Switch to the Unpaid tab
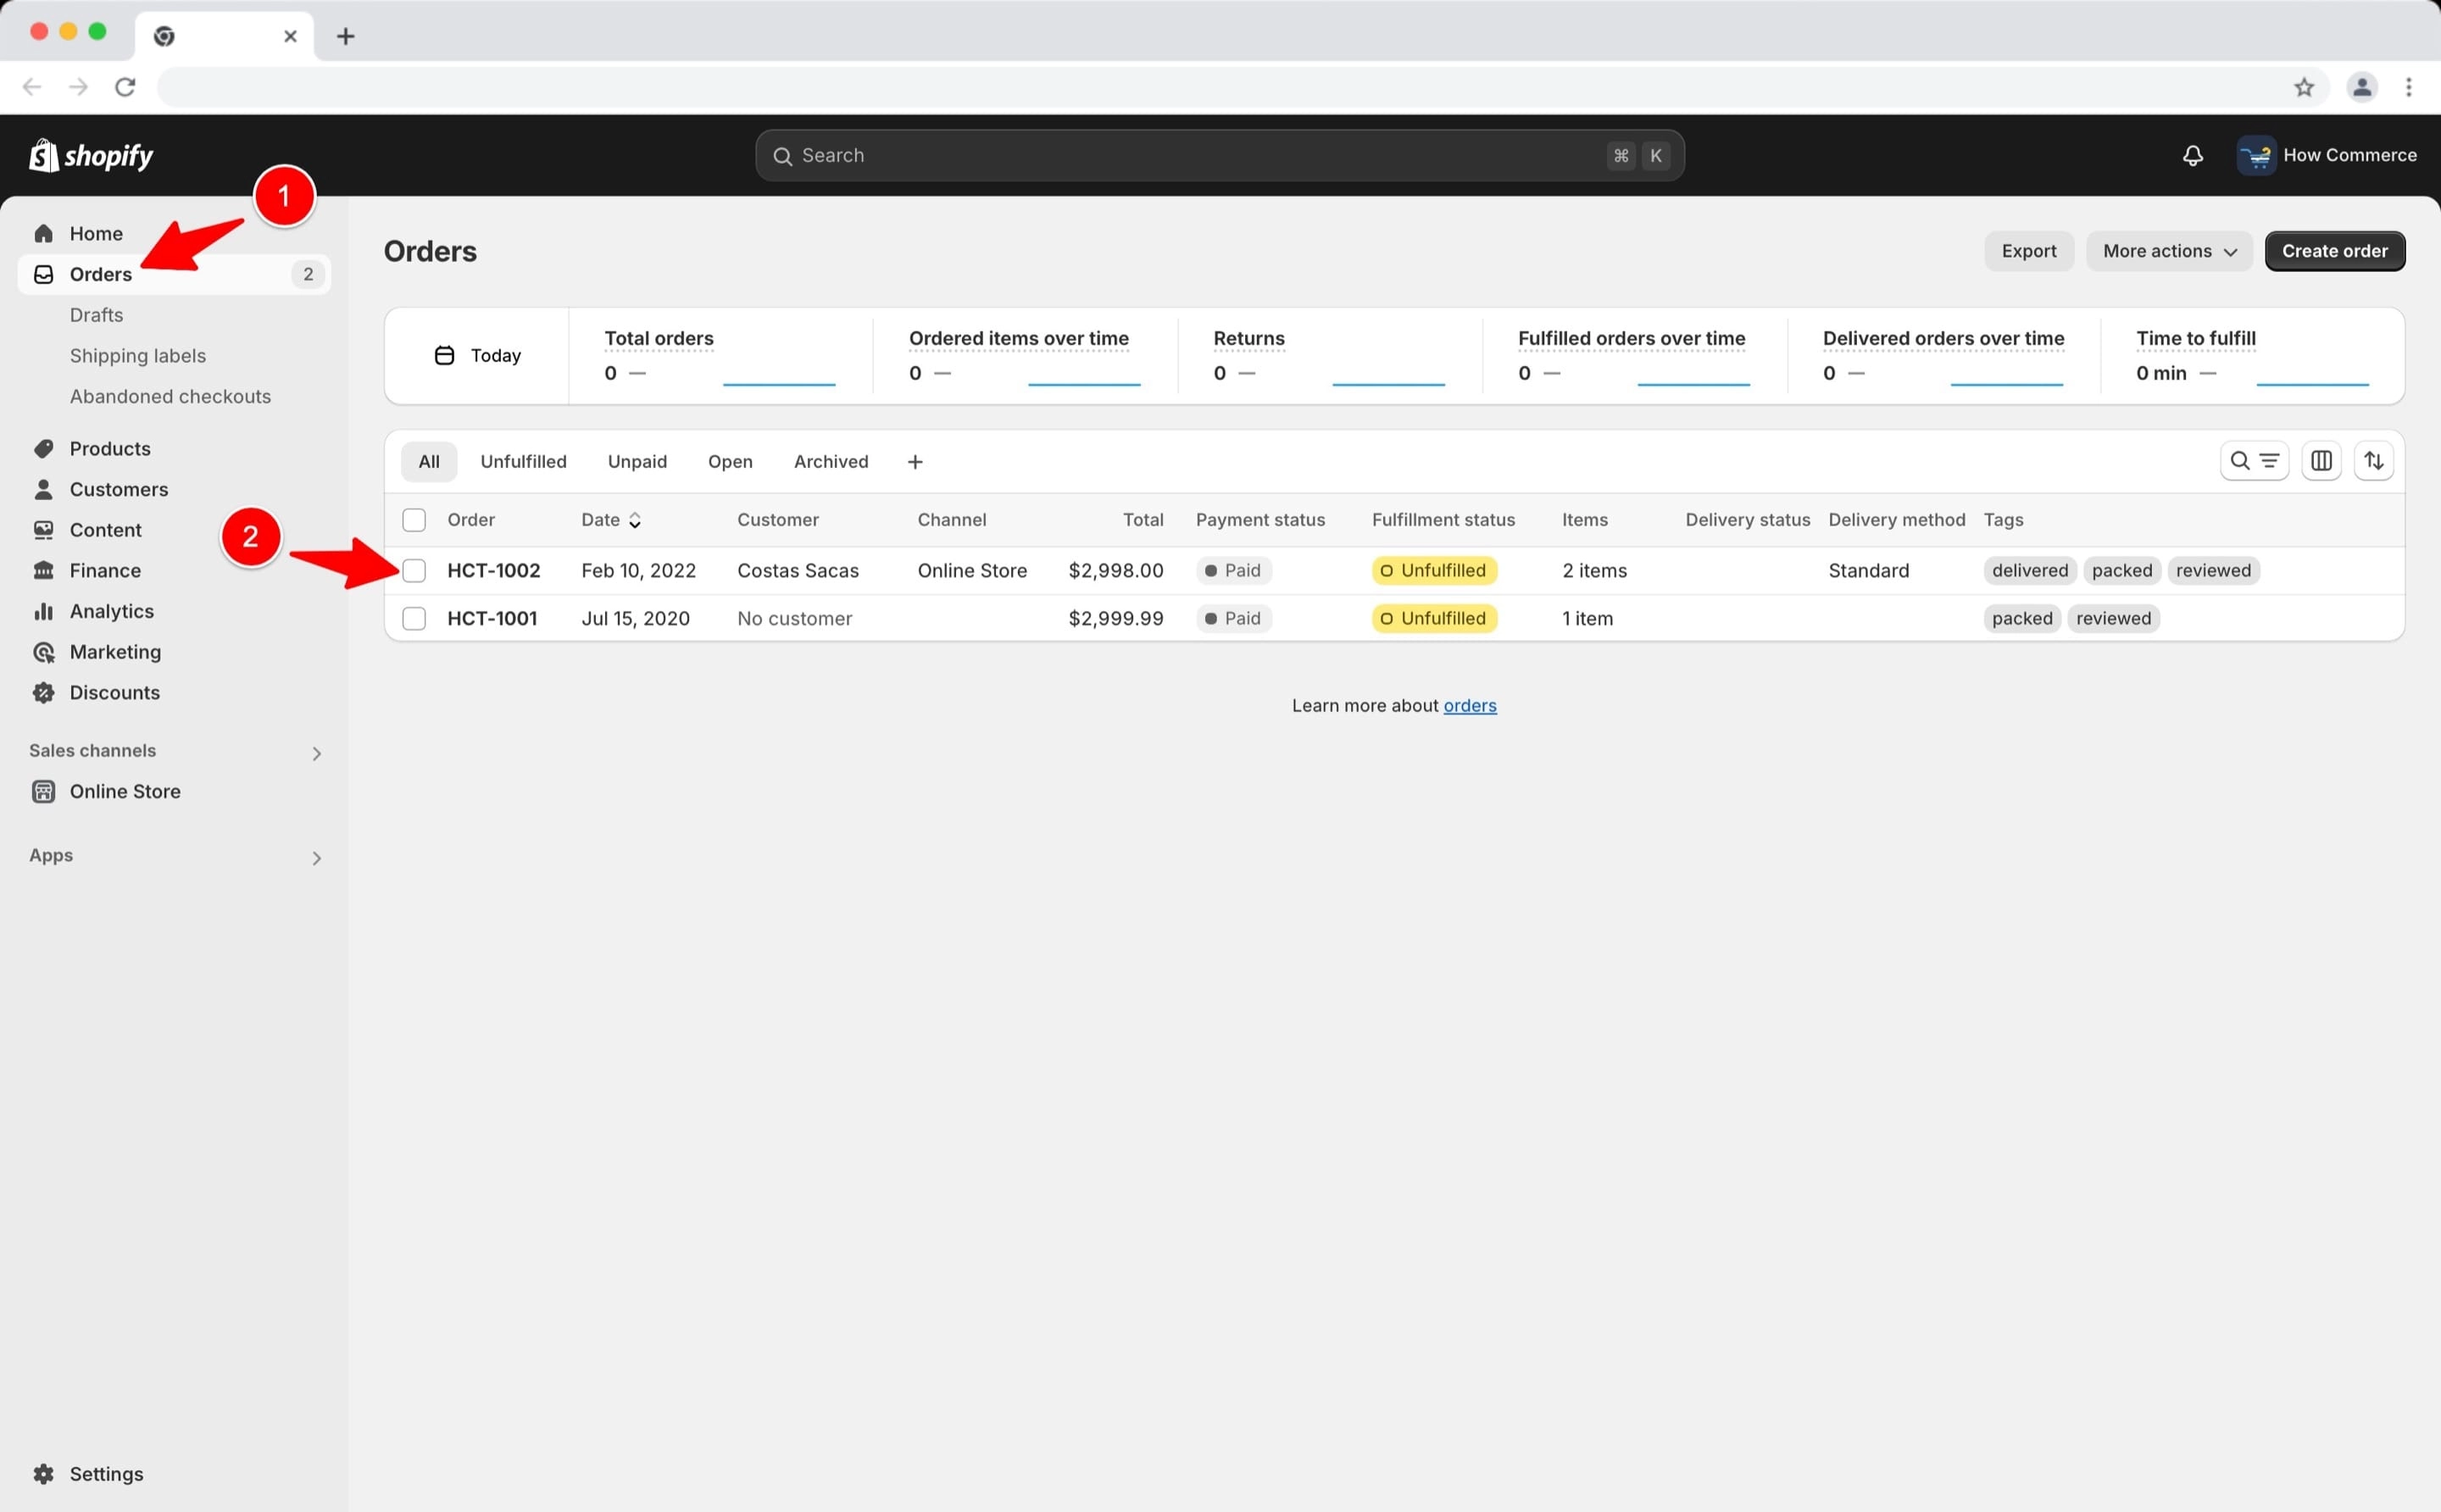Image resolution: width=2441 pixels, height=1512 pixels. pos(637,461)
